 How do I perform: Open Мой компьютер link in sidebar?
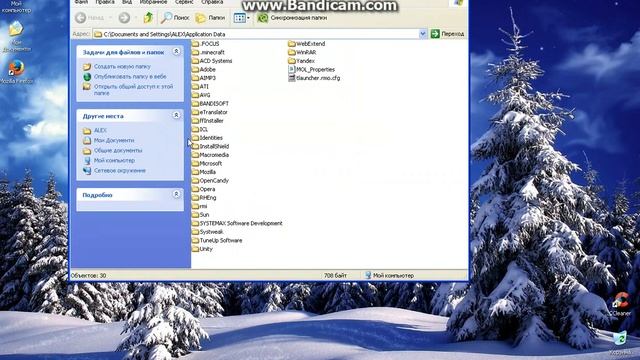coord(114,160)
